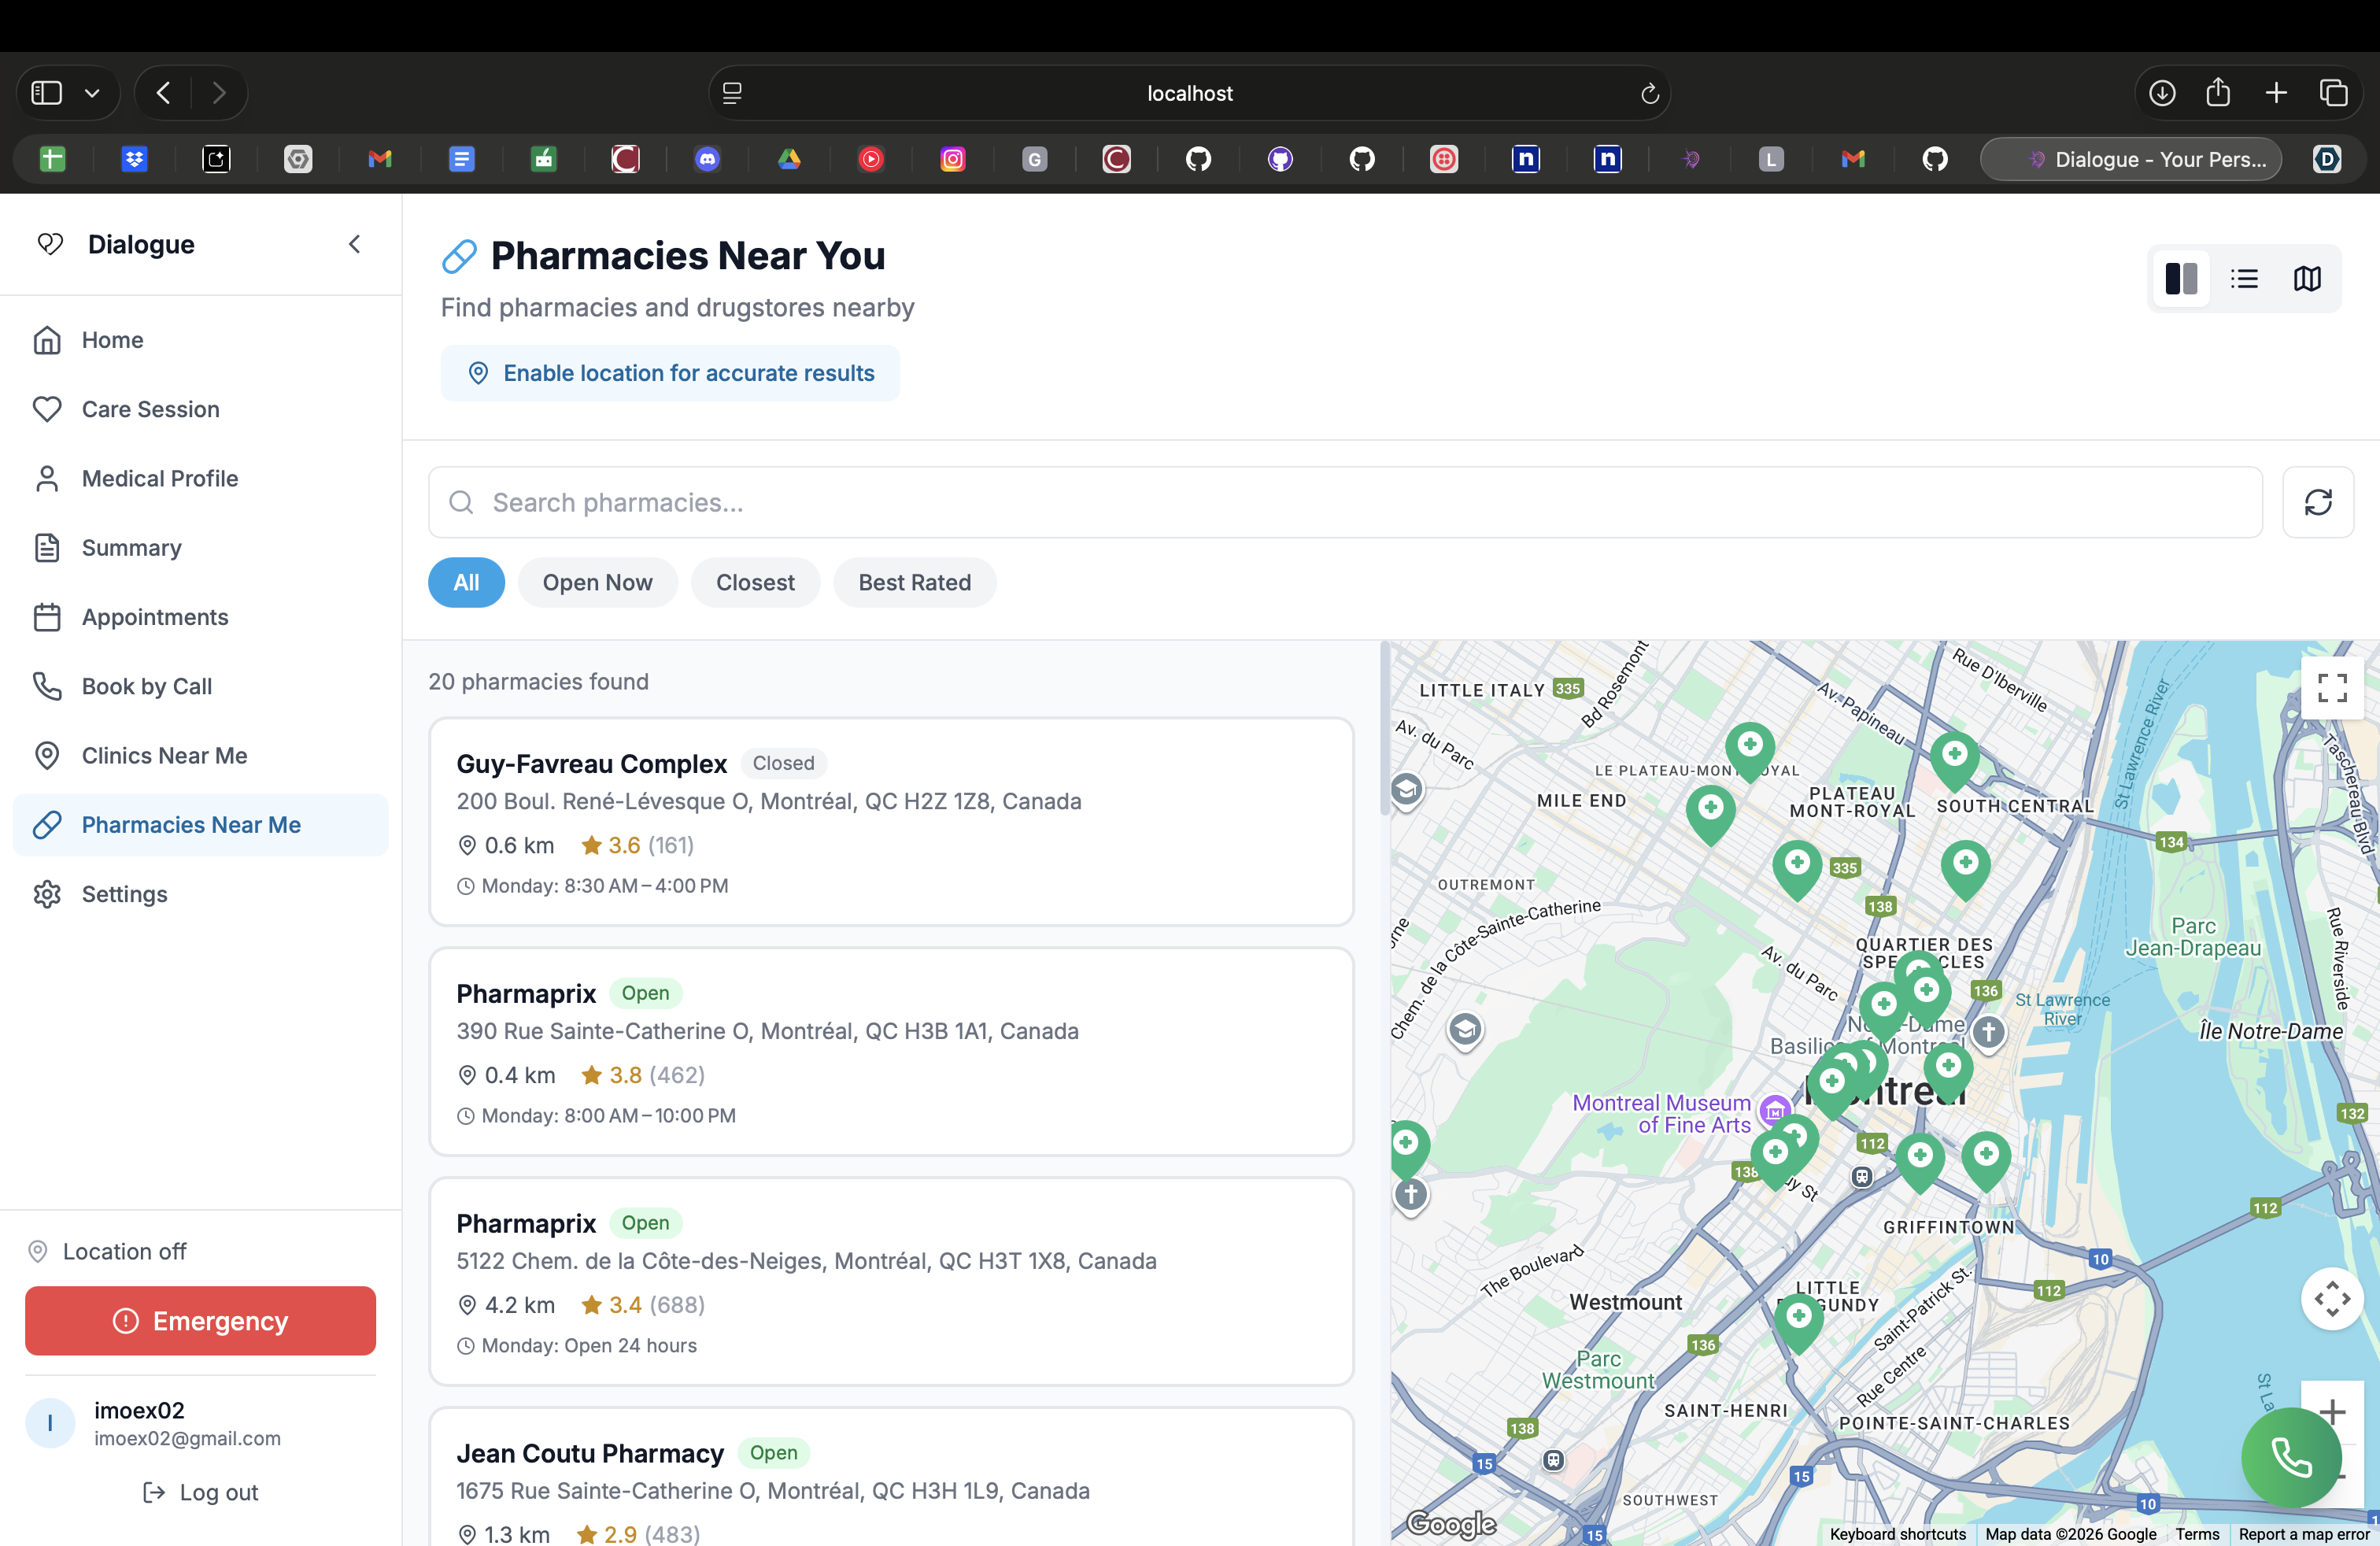Switch to list-only view icon
Screen dimensions: 2380x1546
coord(2244,279)
